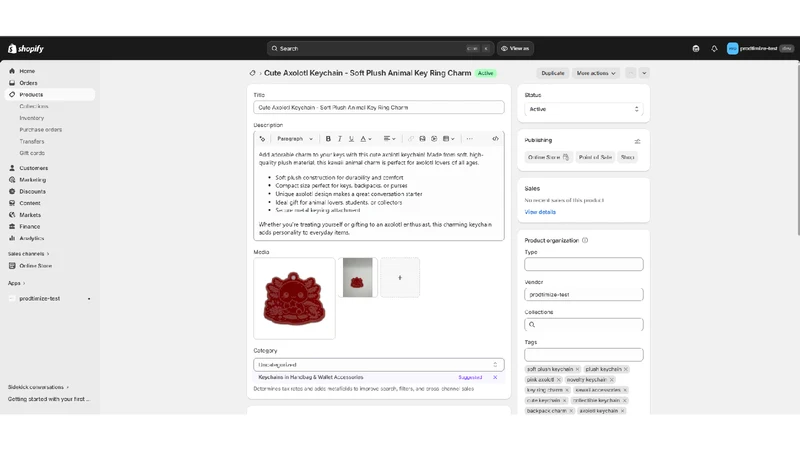The width and height of the screenshot is (800, 450).
Task: Click the AI generate text icon in editor
Action: click(x=262, y=139)
